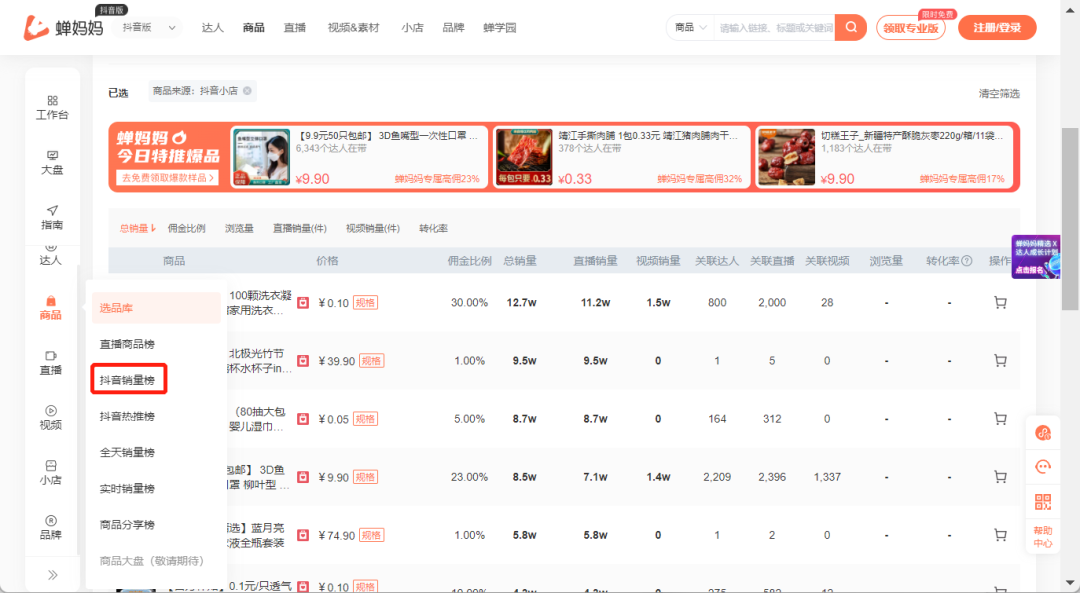
Task: Switch sorting to the 视频销量(件) tab
Action: pyautogui.click(x=373, y=229)
